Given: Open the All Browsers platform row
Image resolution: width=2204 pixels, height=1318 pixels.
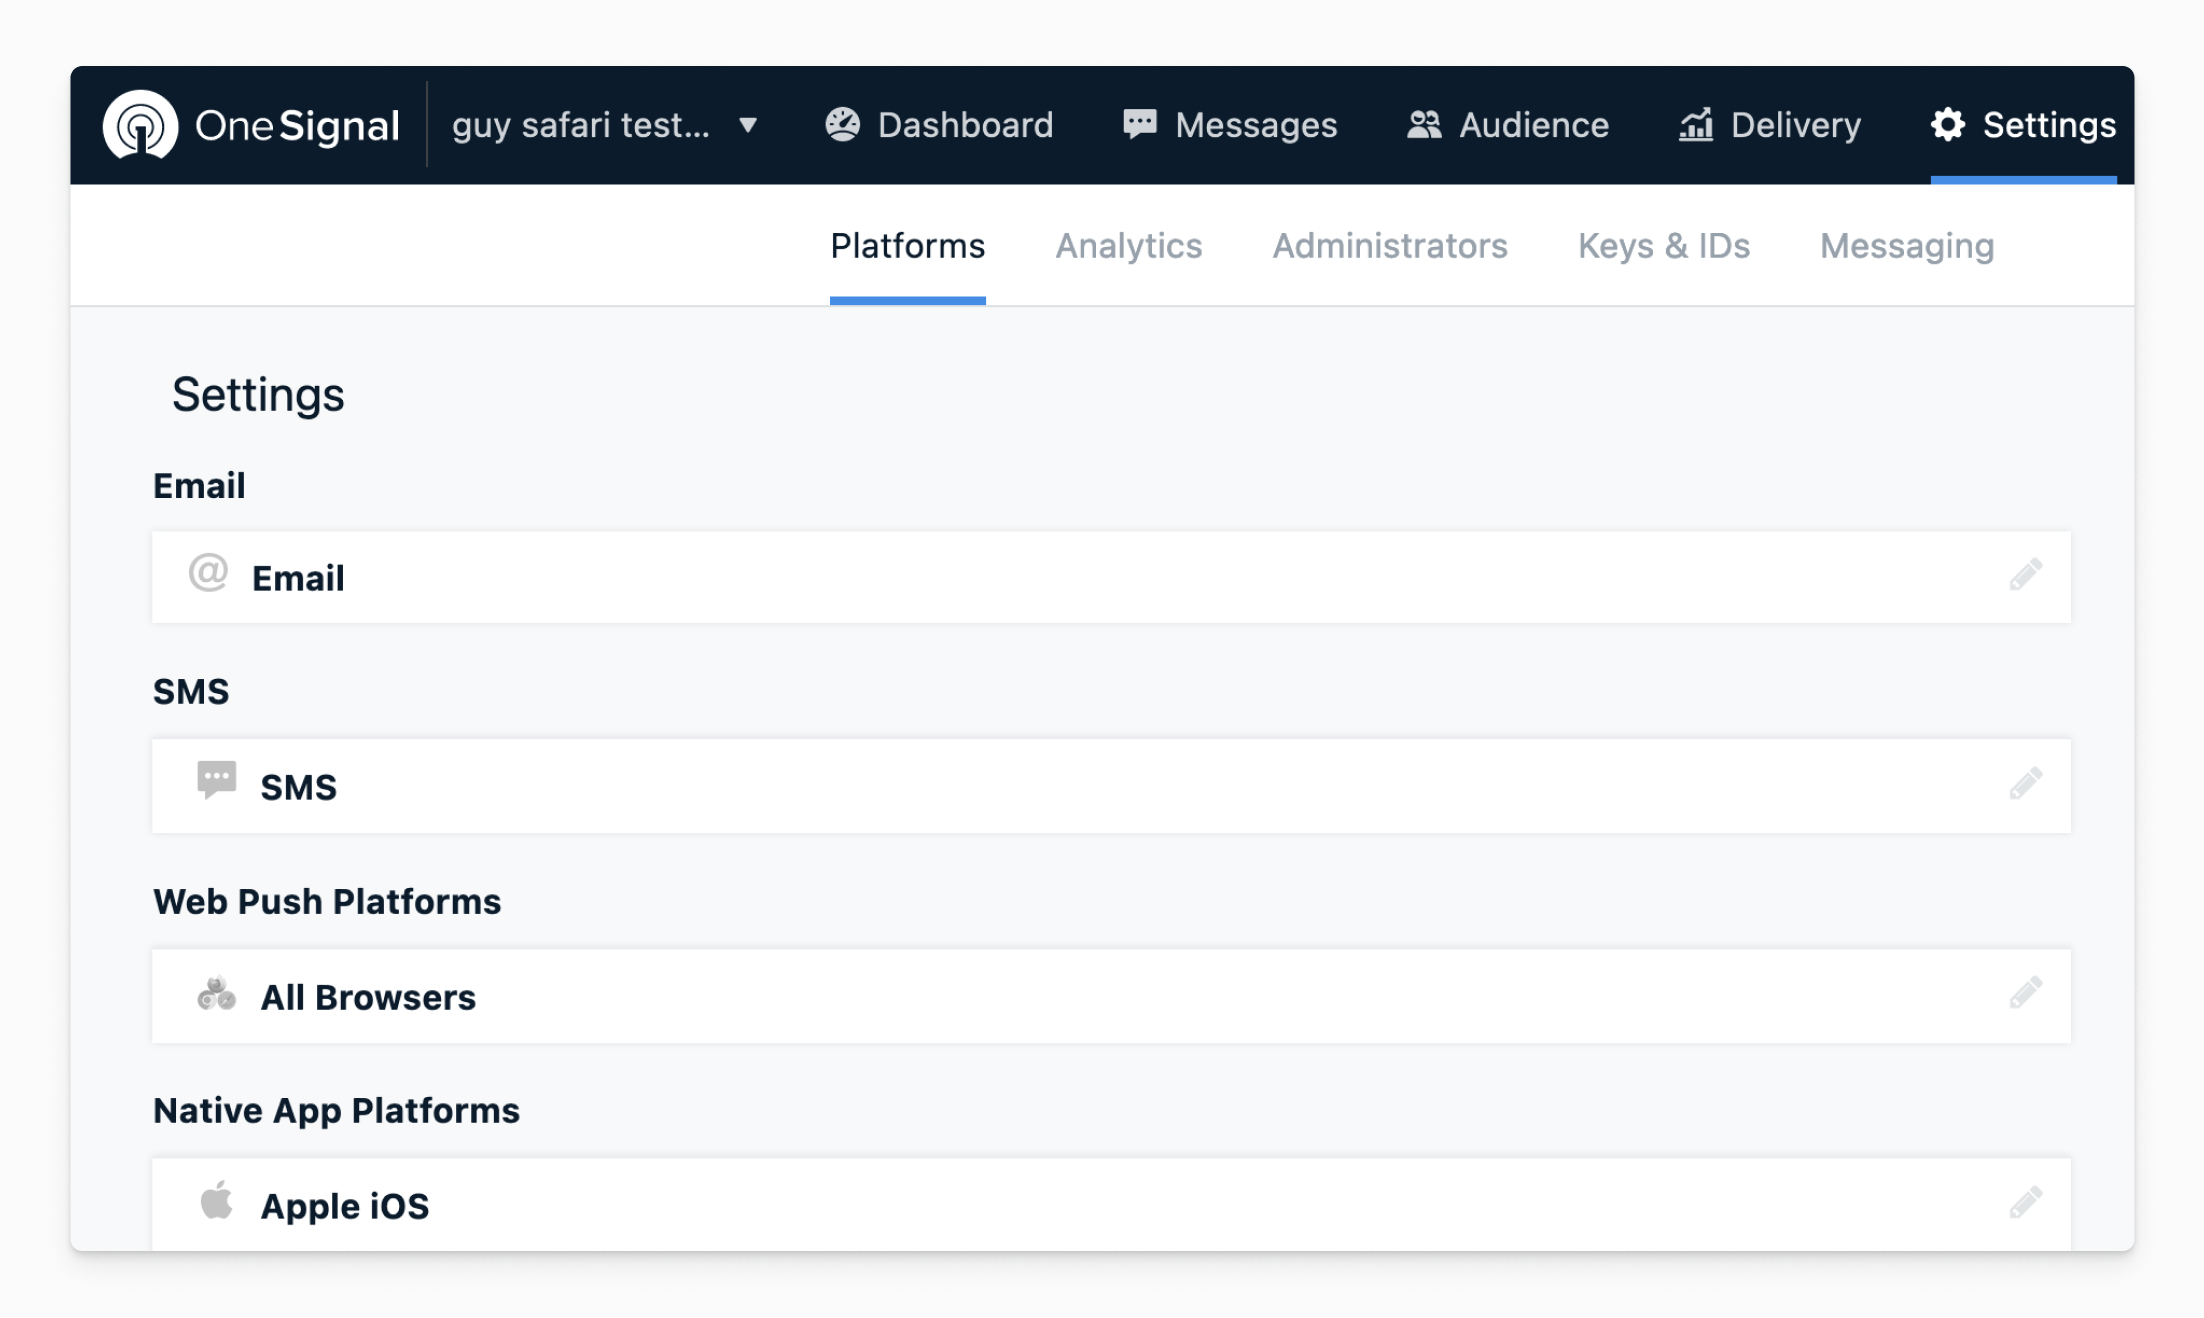Looking at the screenshot, I should 368,997.
